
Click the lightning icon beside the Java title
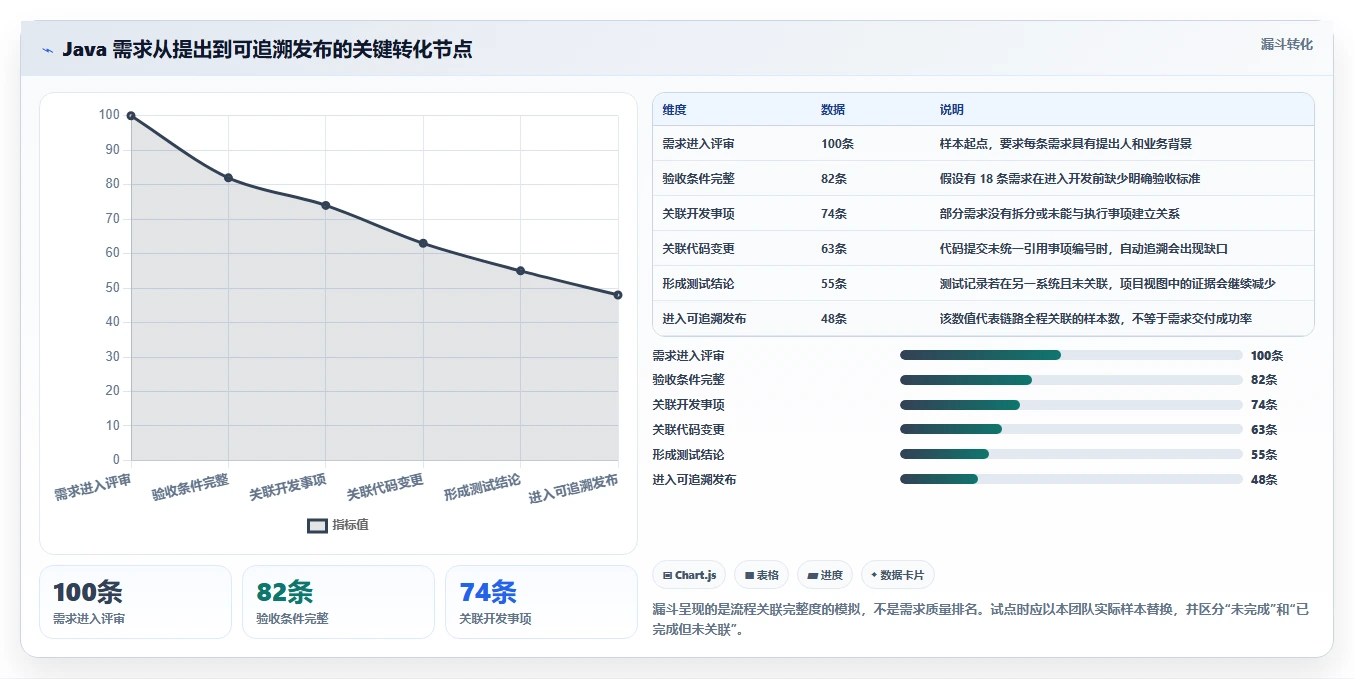pos(47,50)
